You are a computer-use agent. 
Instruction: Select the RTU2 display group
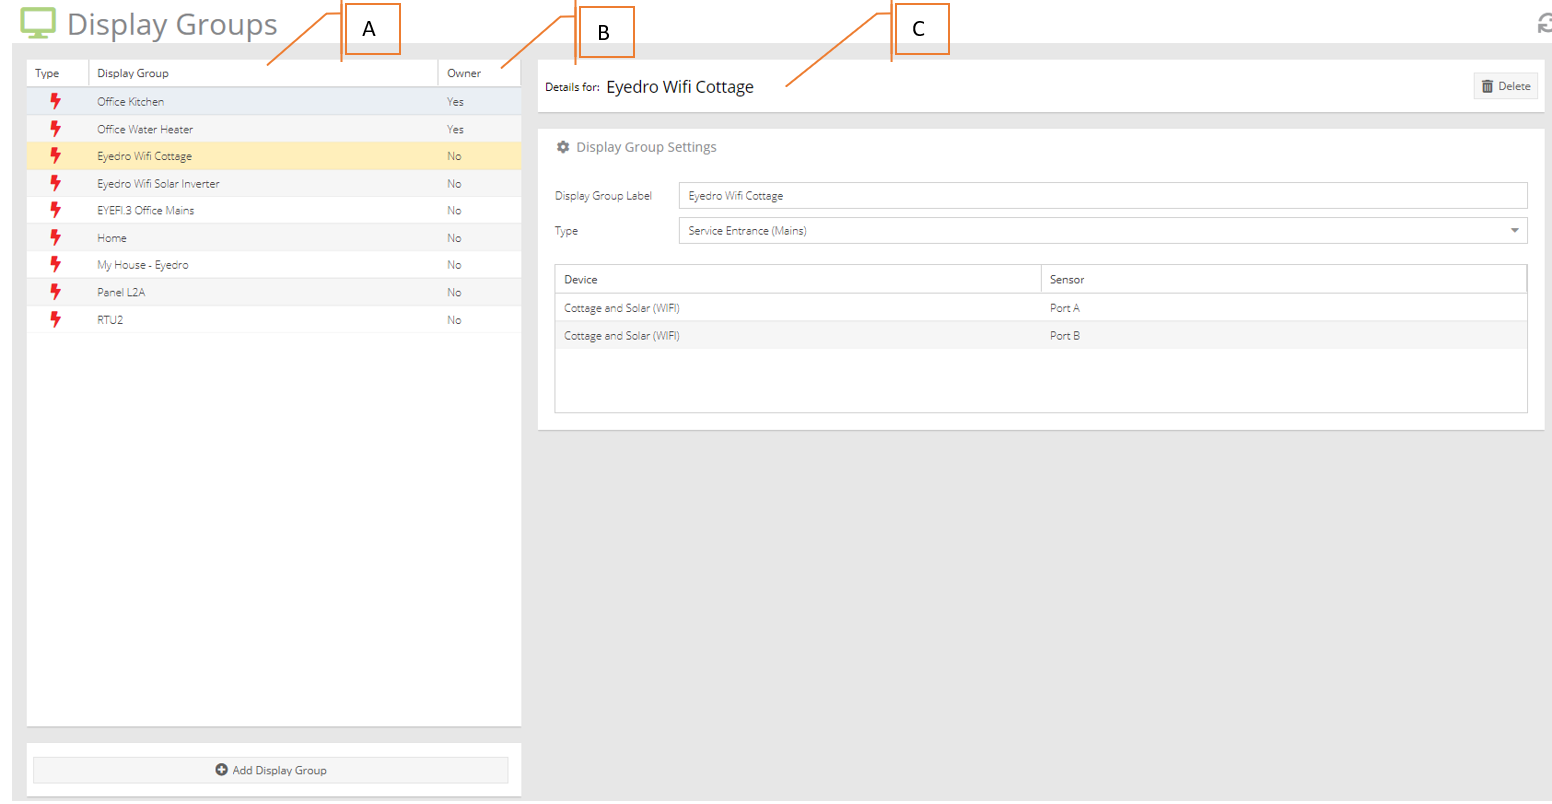pyautogui.click(x=274, y=320)
